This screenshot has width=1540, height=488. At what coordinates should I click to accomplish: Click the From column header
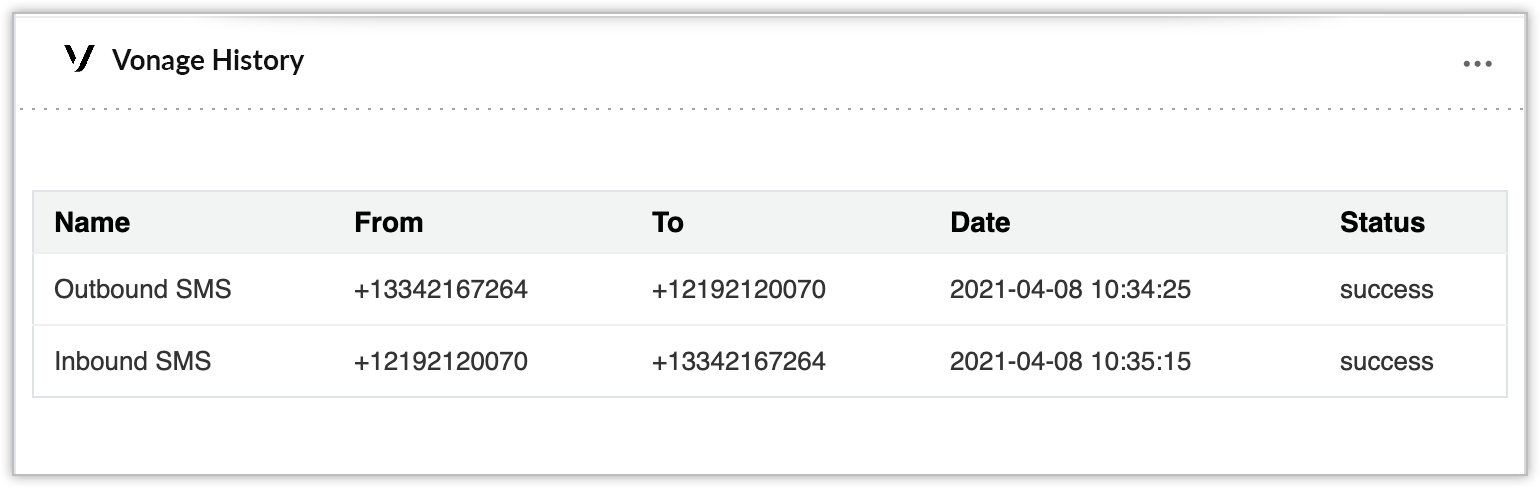click(x=388, y=222)
